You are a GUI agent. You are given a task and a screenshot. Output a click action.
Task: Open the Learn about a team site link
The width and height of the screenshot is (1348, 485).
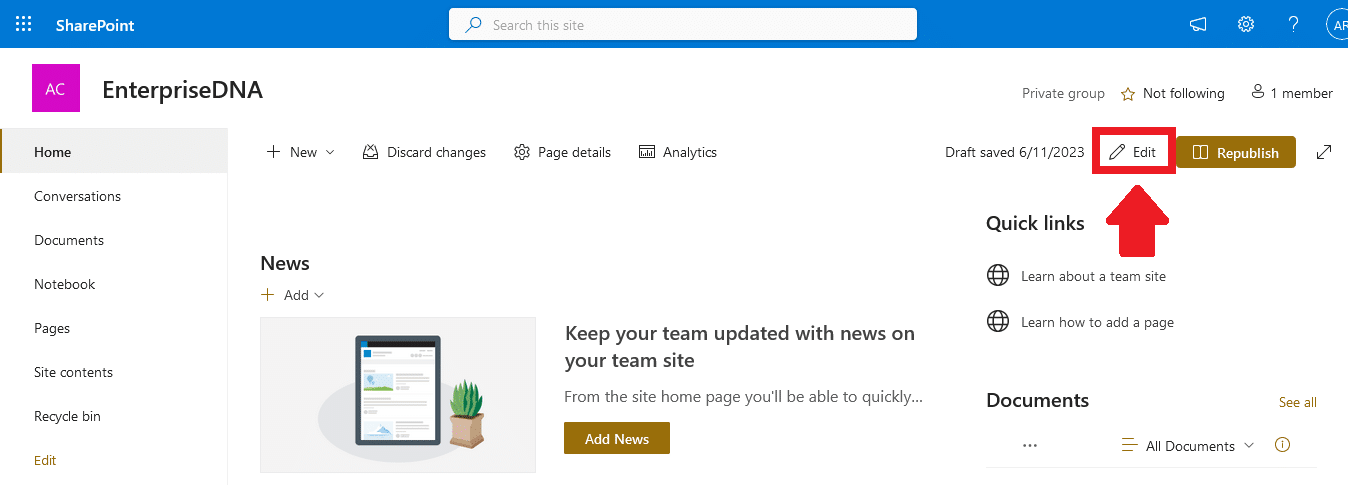tap(1093, 276)
